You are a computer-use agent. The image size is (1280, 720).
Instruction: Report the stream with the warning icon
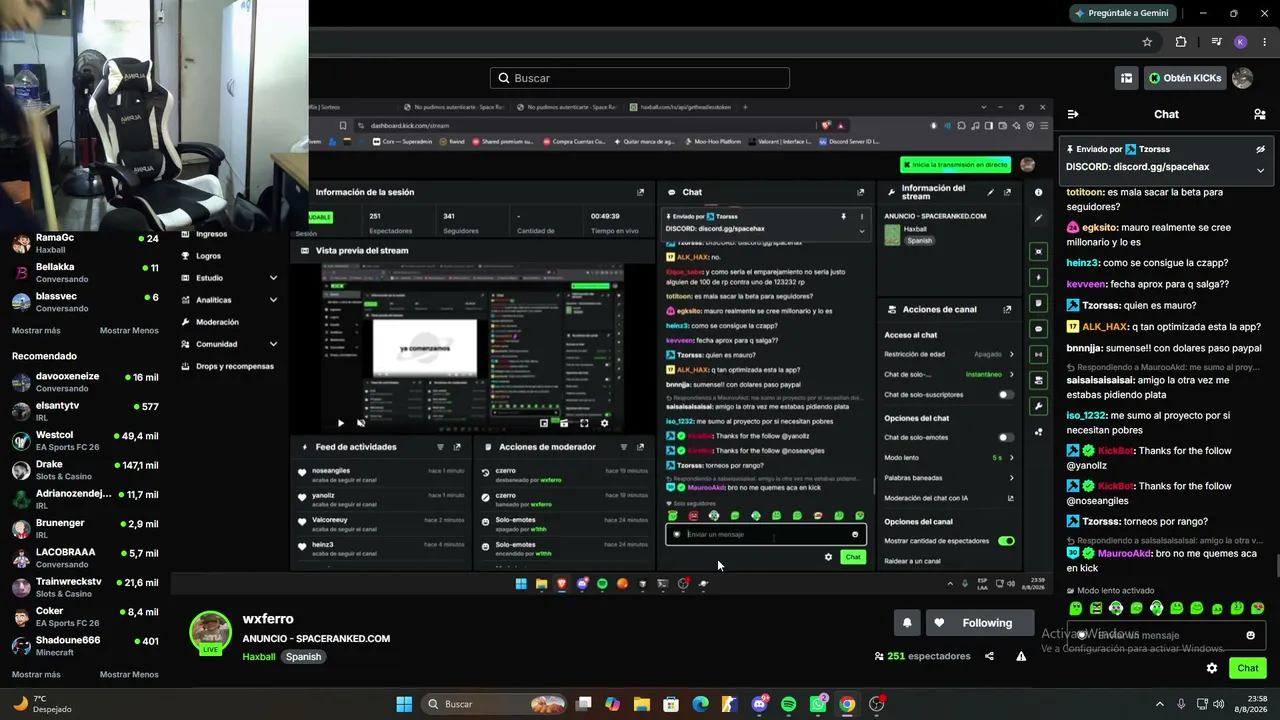[1021, 656]
